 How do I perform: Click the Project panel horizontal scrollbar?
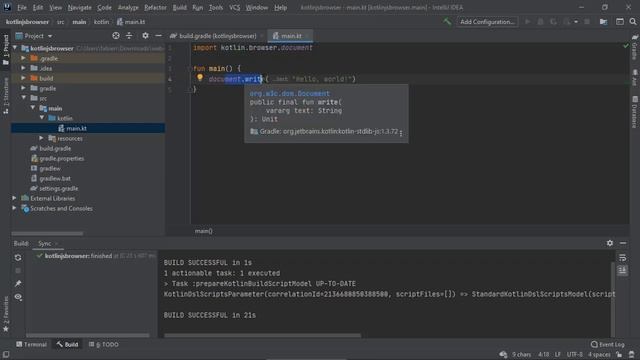click(47, 234)
